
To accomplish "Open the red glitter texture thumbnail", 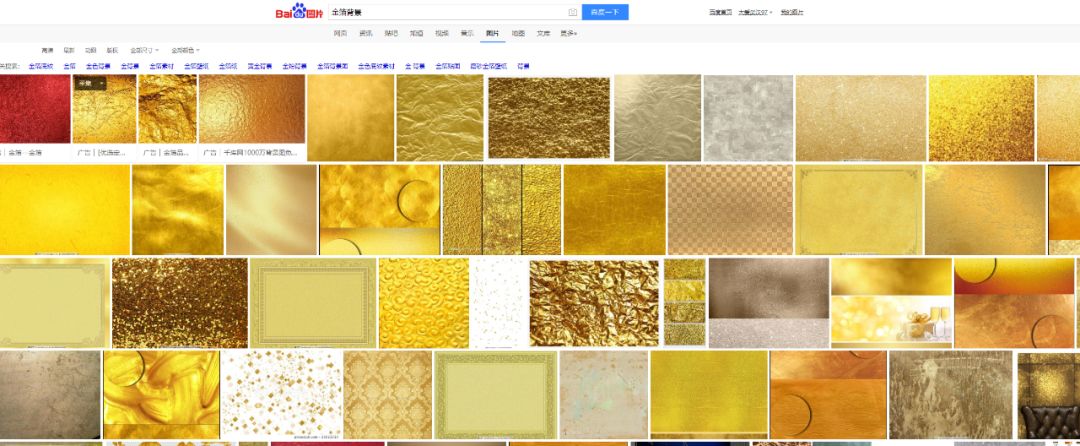I will tap(35, 109).
